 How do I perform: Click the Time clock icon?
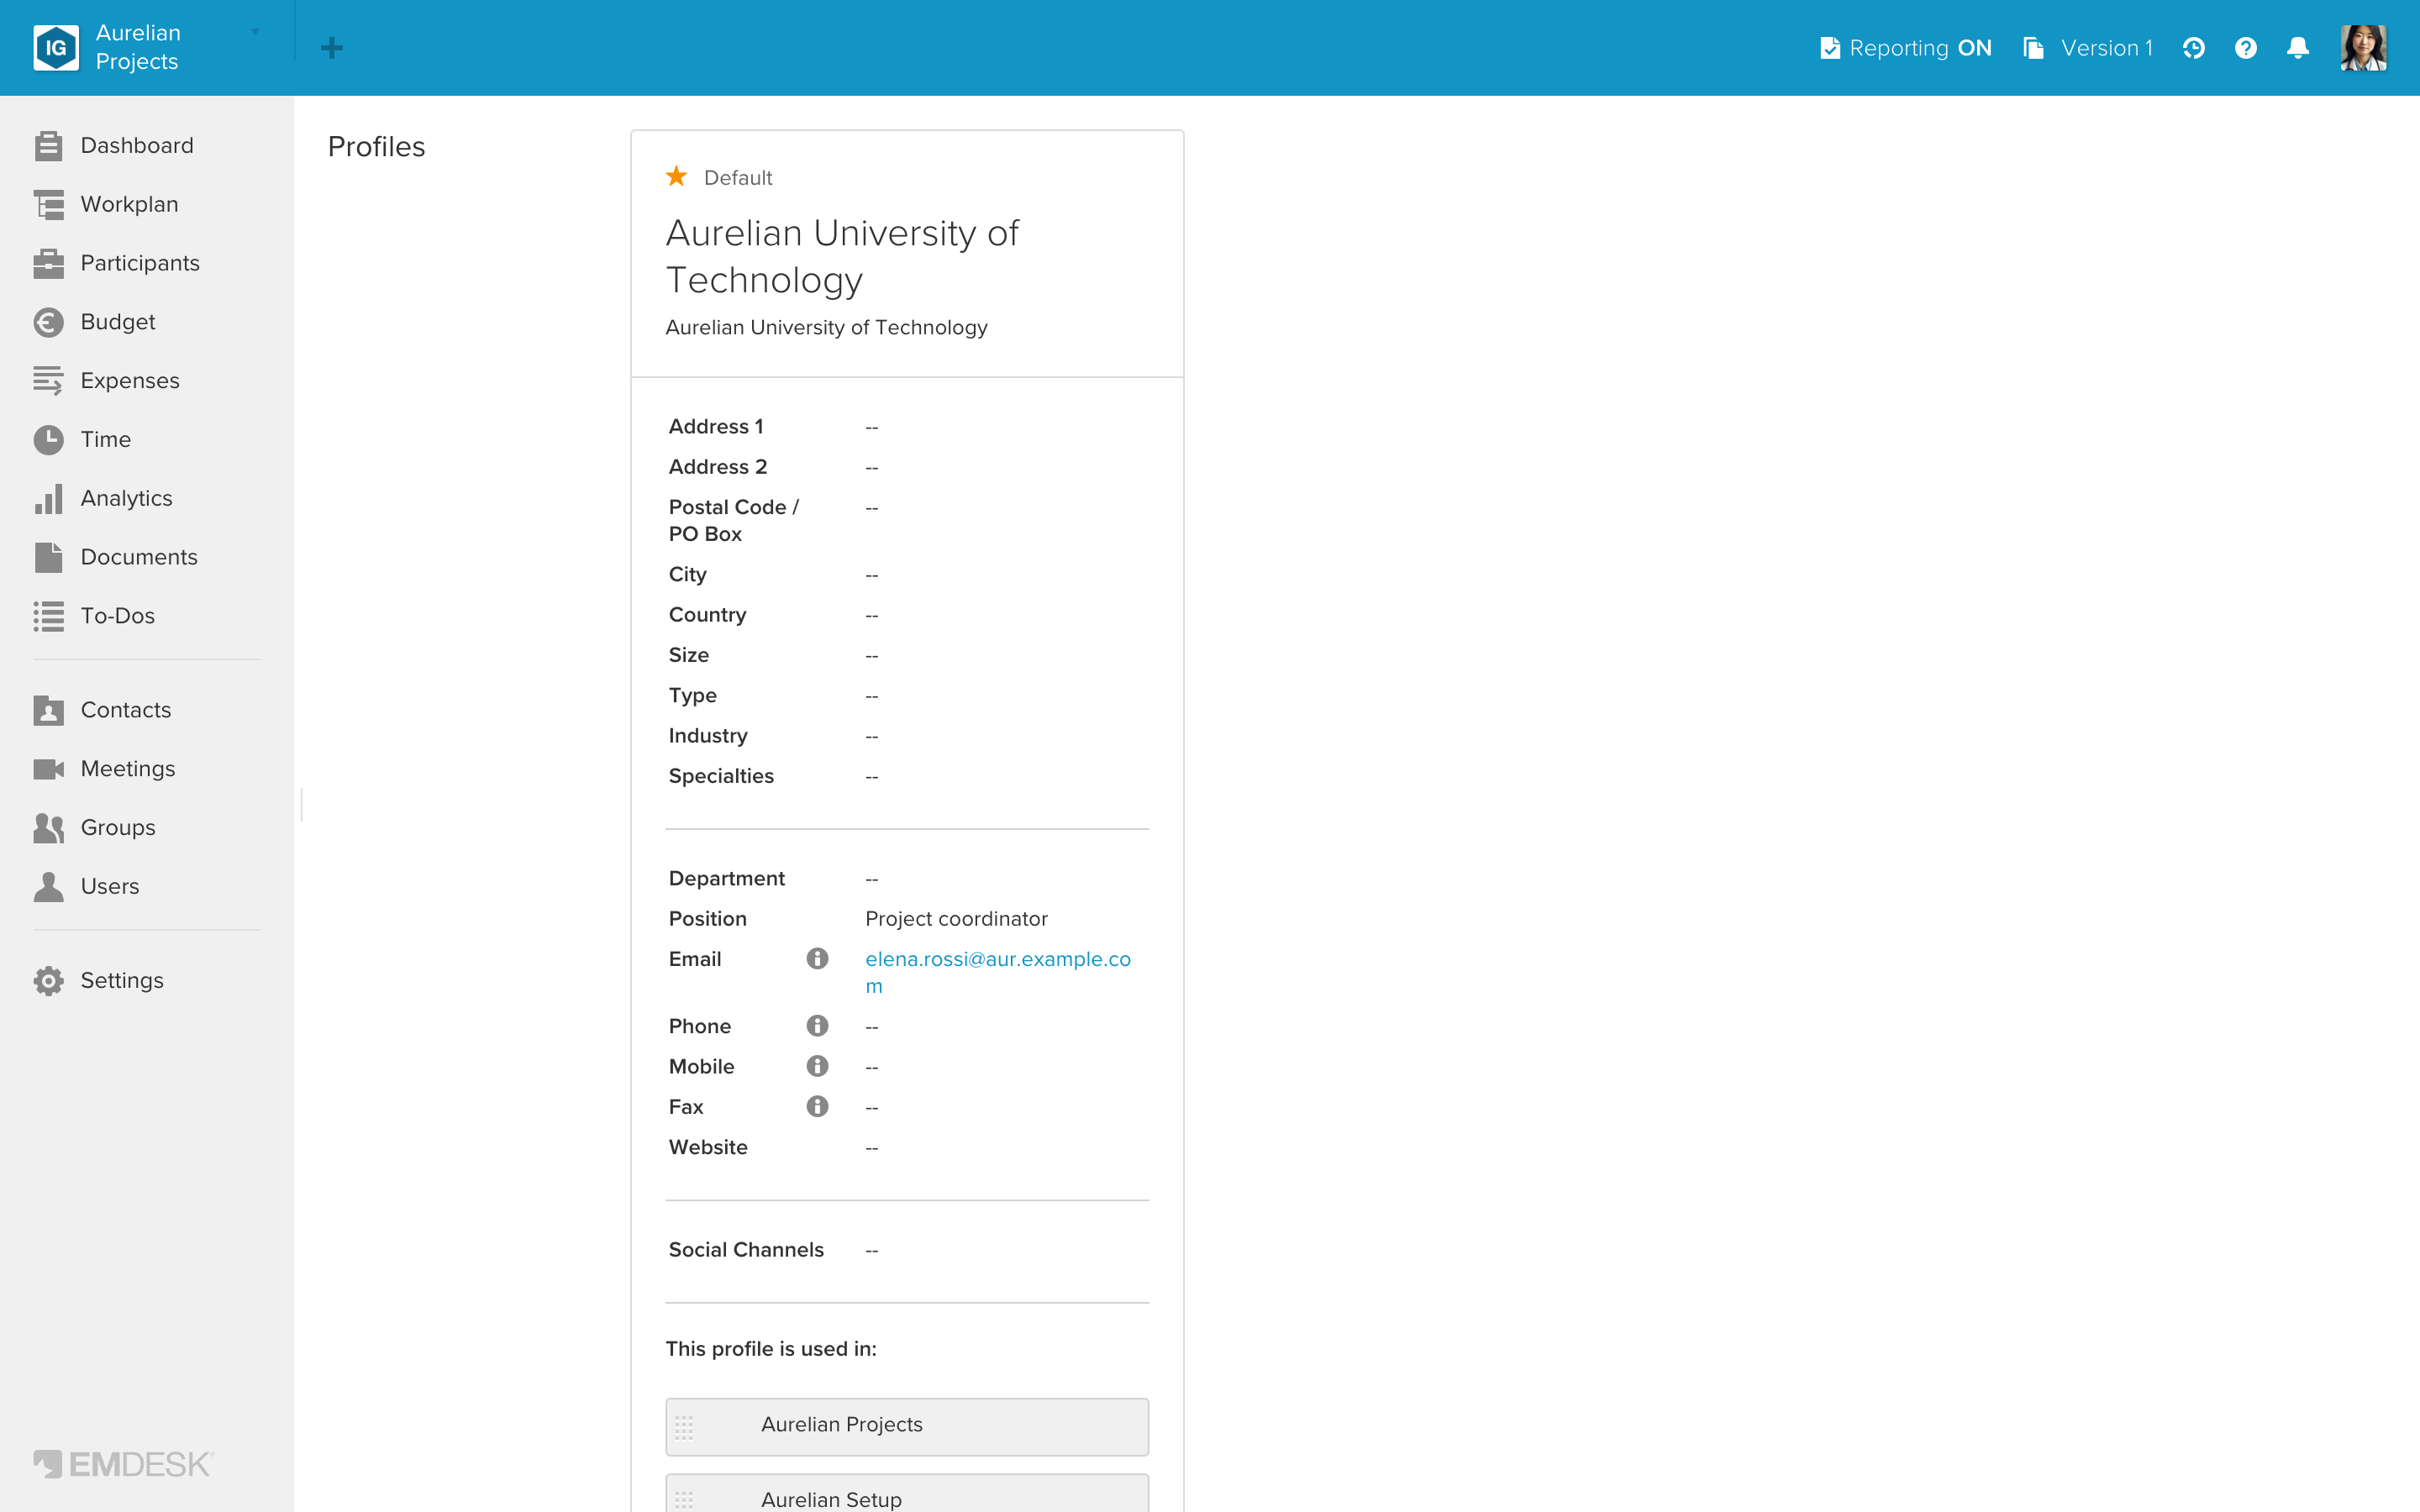48,440
